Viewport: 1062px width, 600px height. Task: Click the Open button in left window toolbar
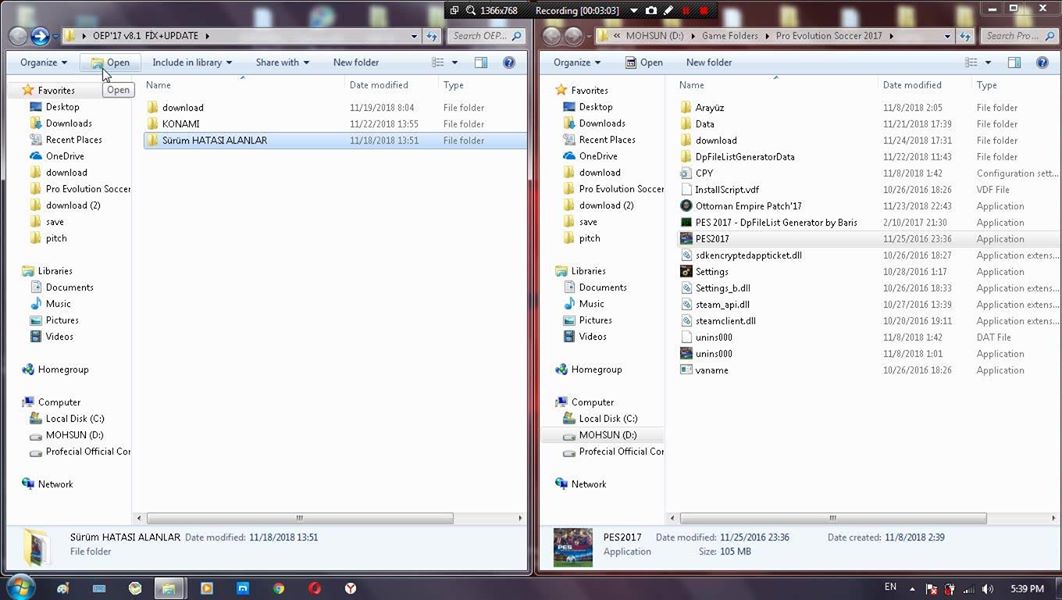click(x=110, y=62)
